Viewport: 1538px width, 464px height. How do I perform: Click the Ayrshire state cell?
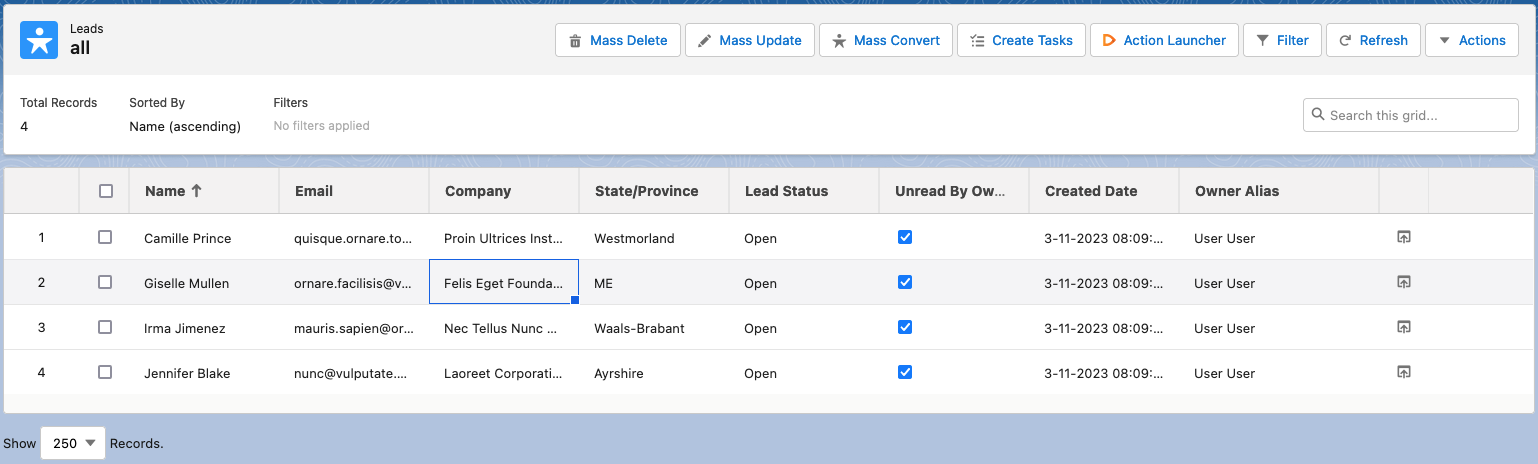[654, 373]
